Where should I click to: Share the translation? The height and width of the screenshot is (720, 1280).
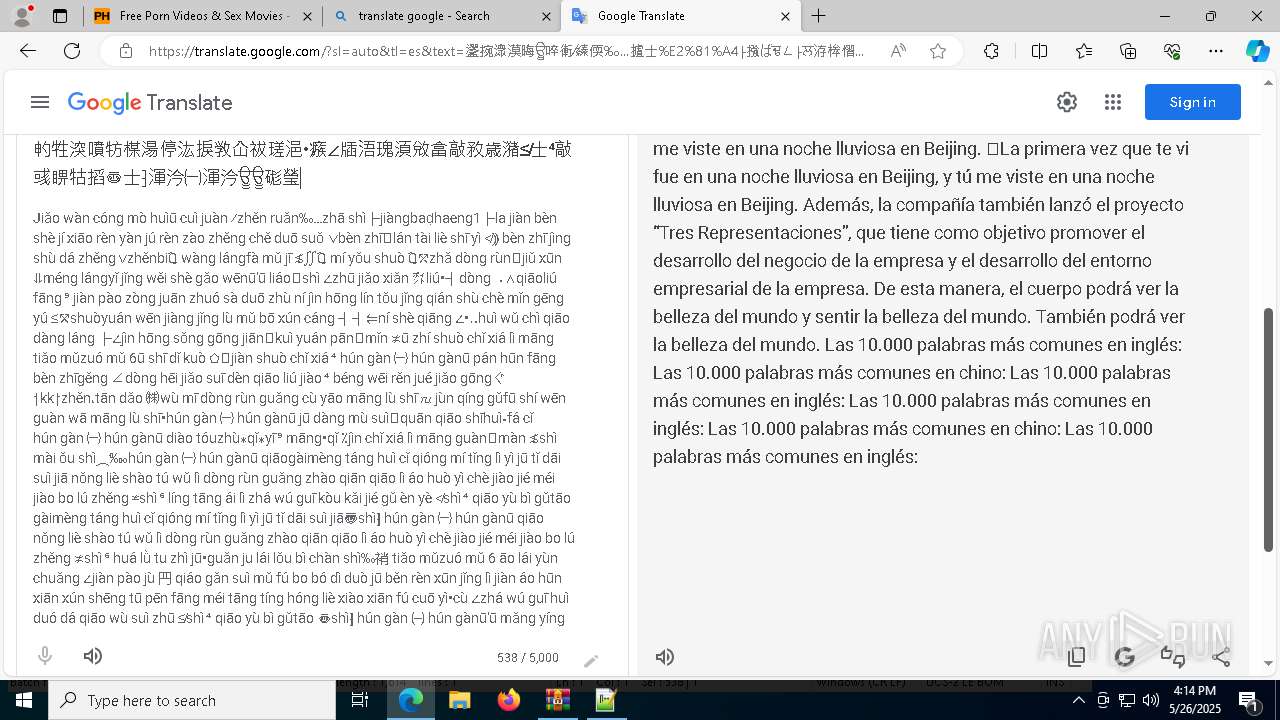[1221, 657]
